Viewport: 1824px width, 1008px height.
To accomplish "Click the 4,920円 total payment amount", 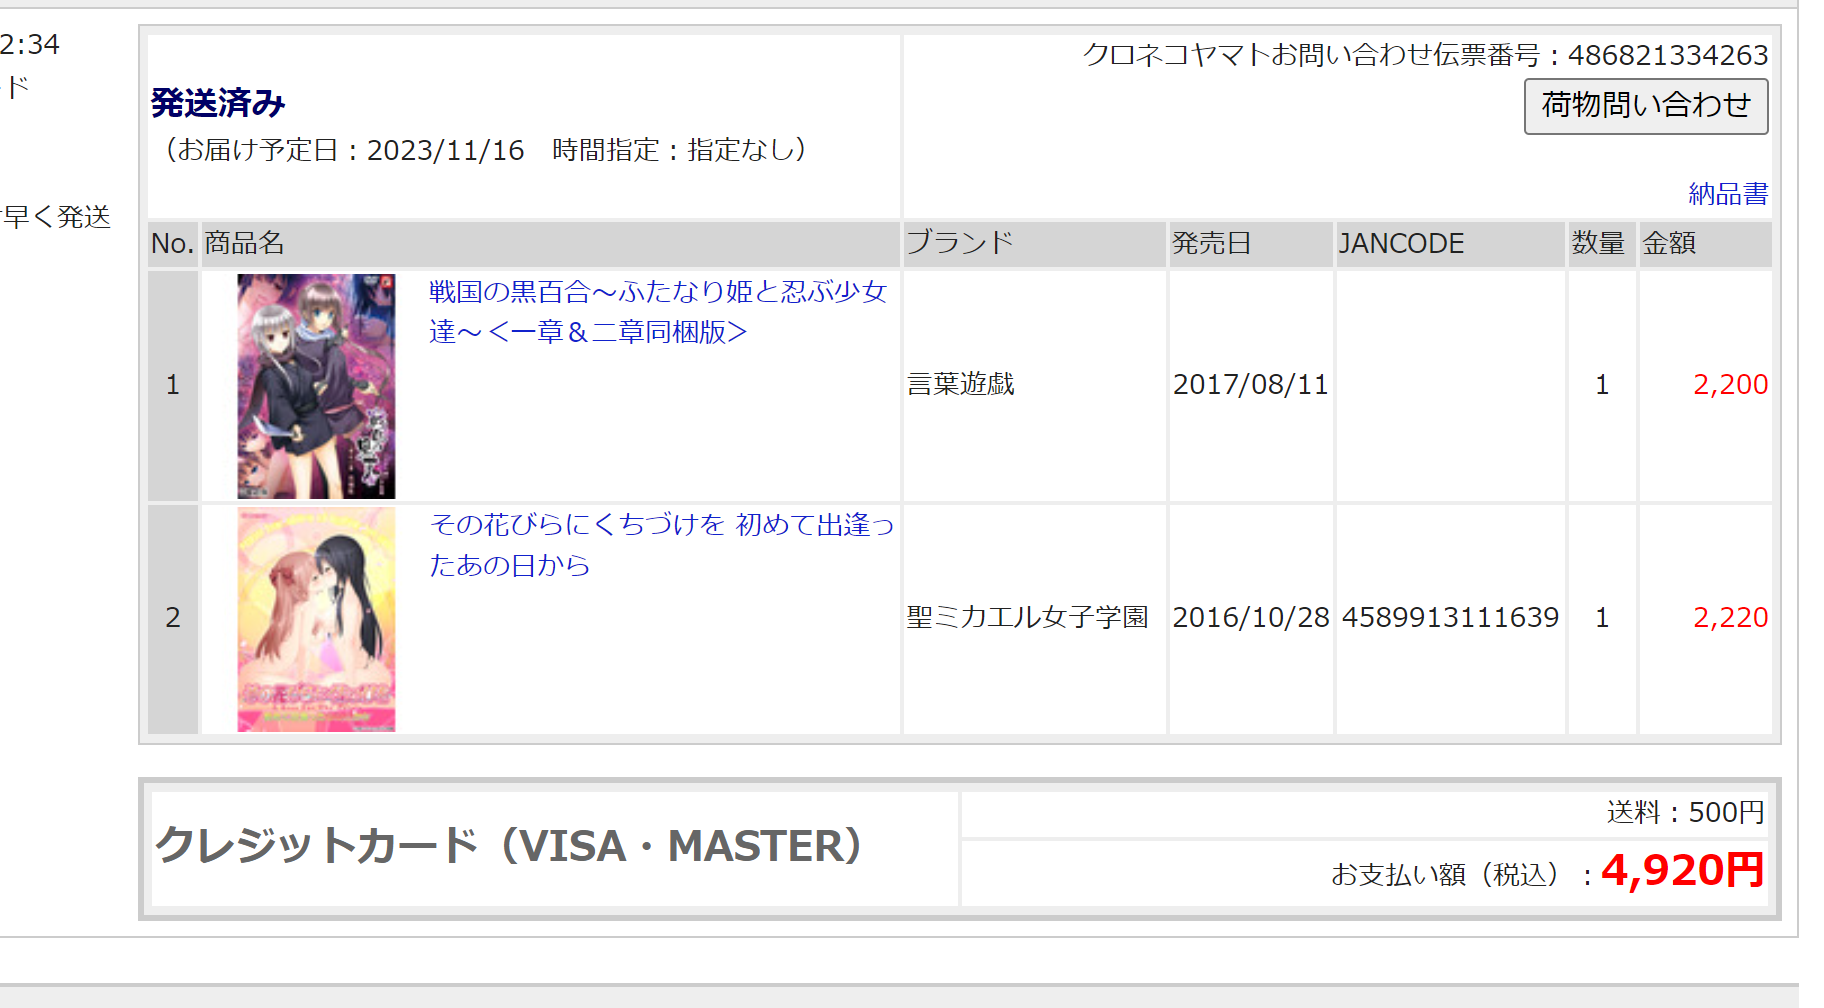I will coord(1681,870).
